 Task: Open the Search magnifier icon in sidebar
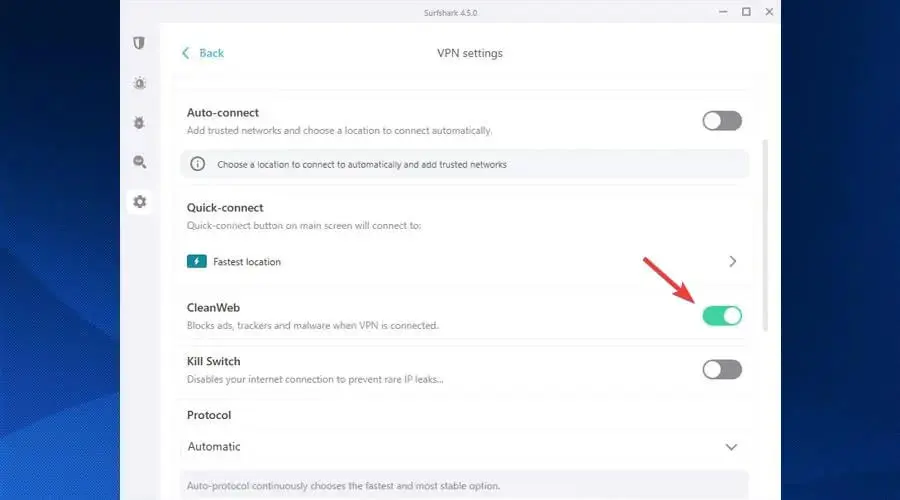tap(139, 161)
